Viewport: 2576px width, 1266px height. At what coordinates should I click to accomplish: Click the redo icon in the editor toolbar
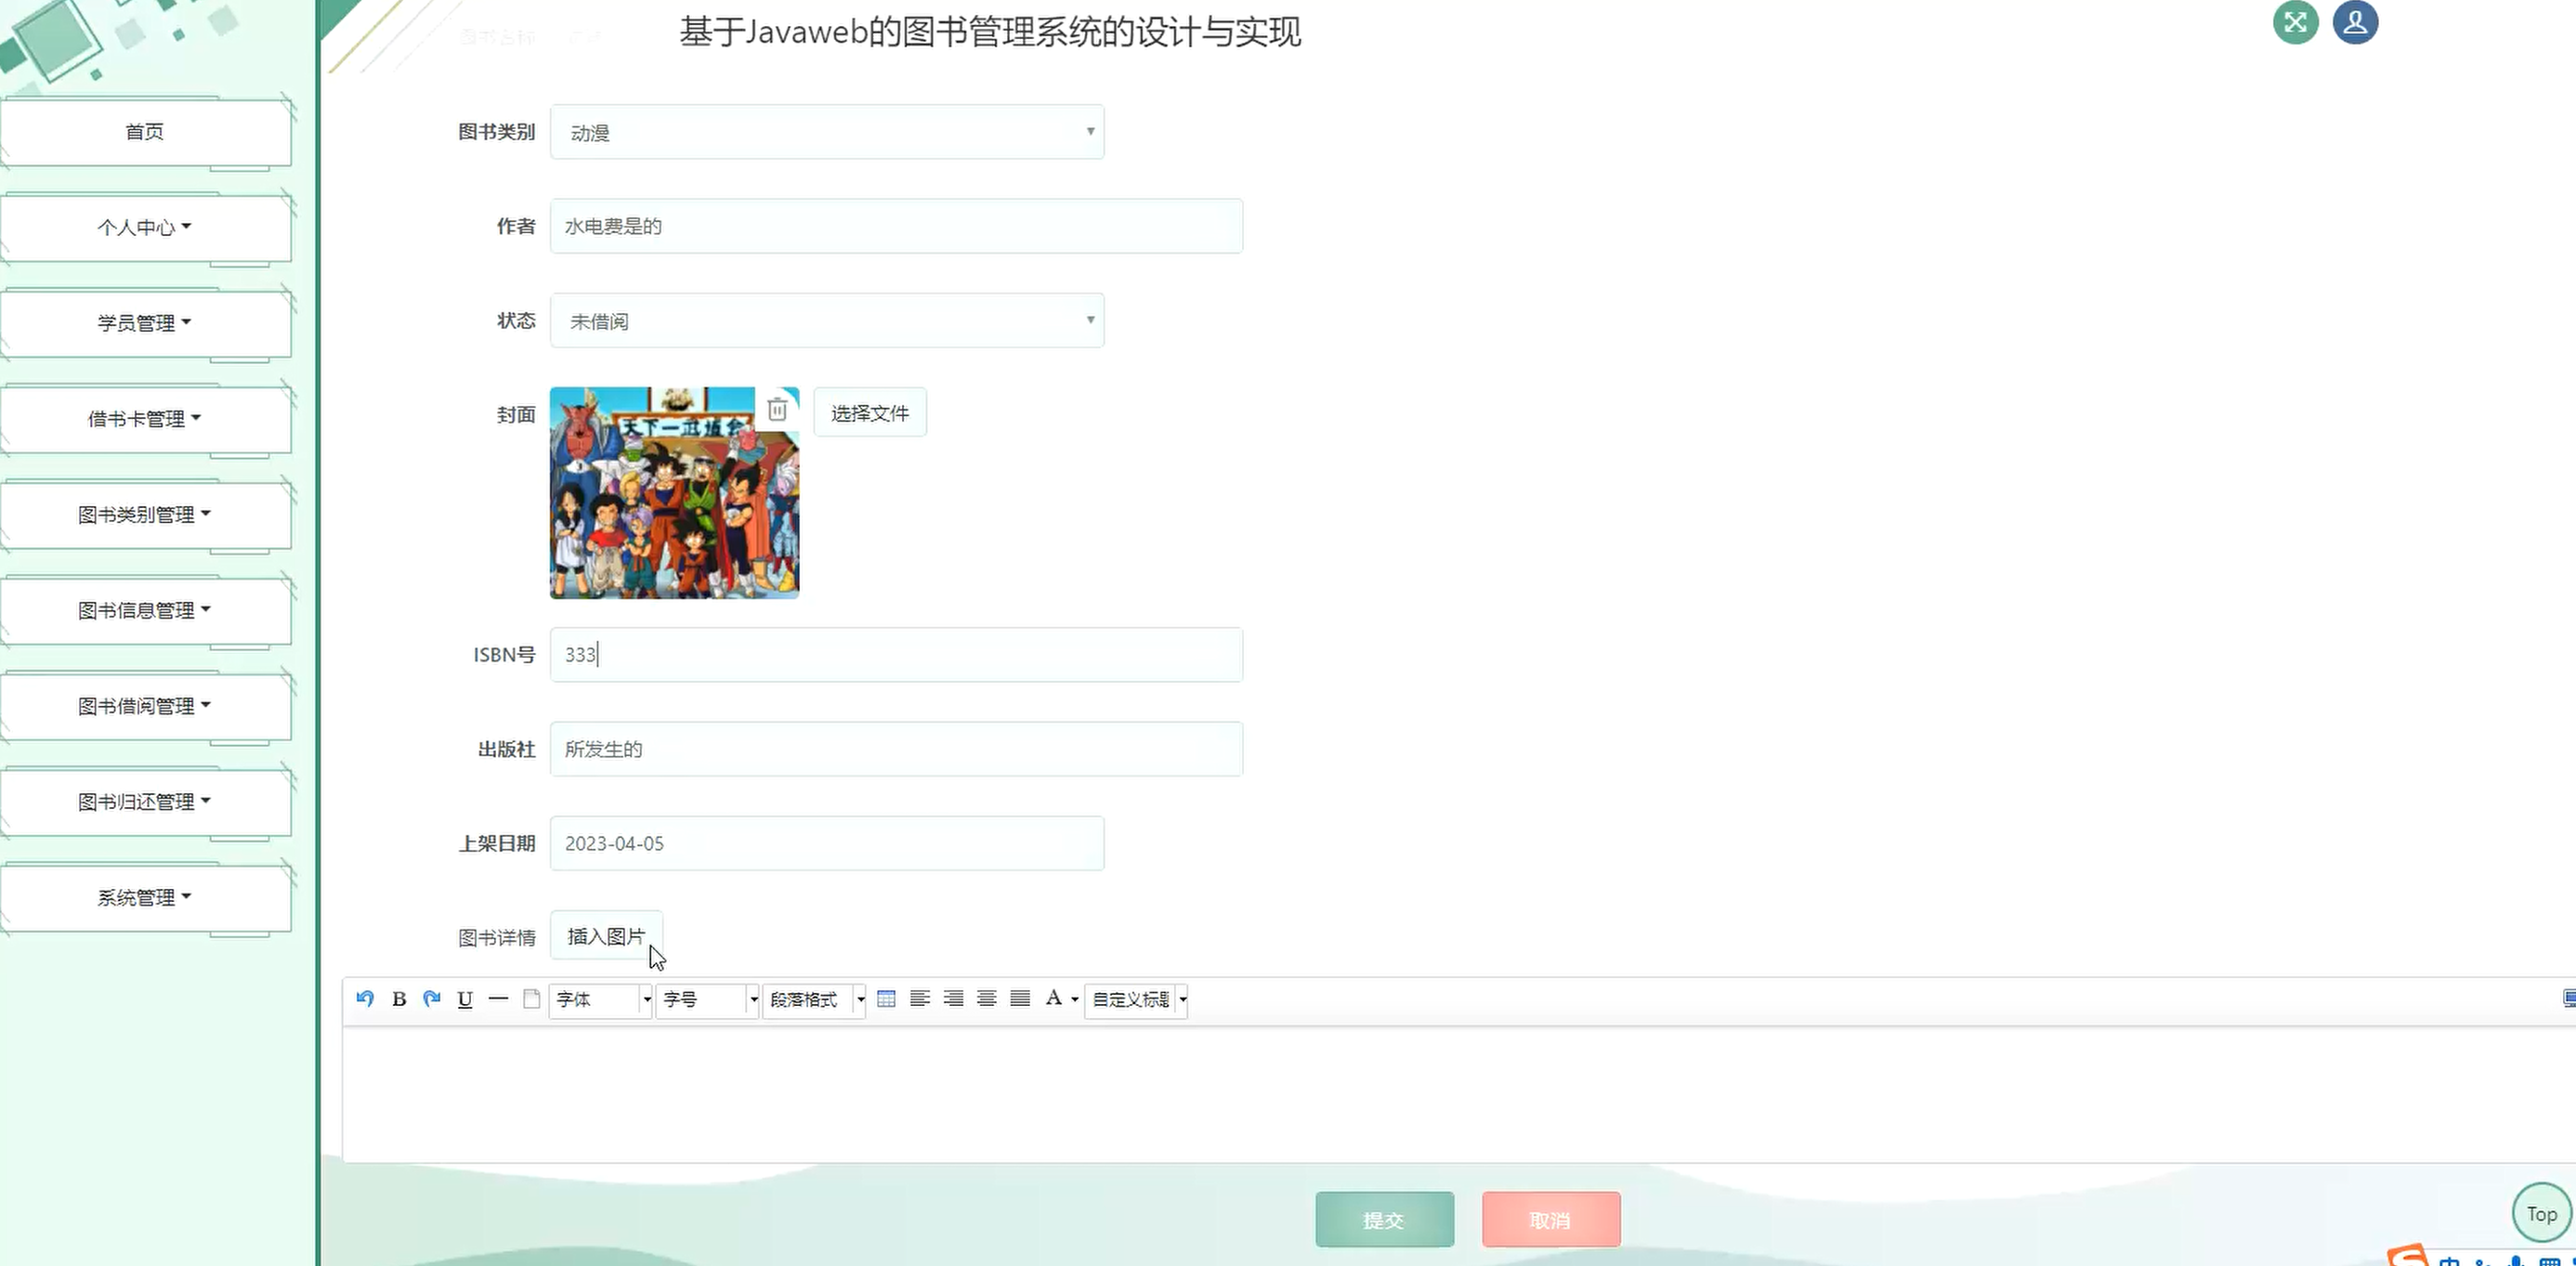pos(432,998)
